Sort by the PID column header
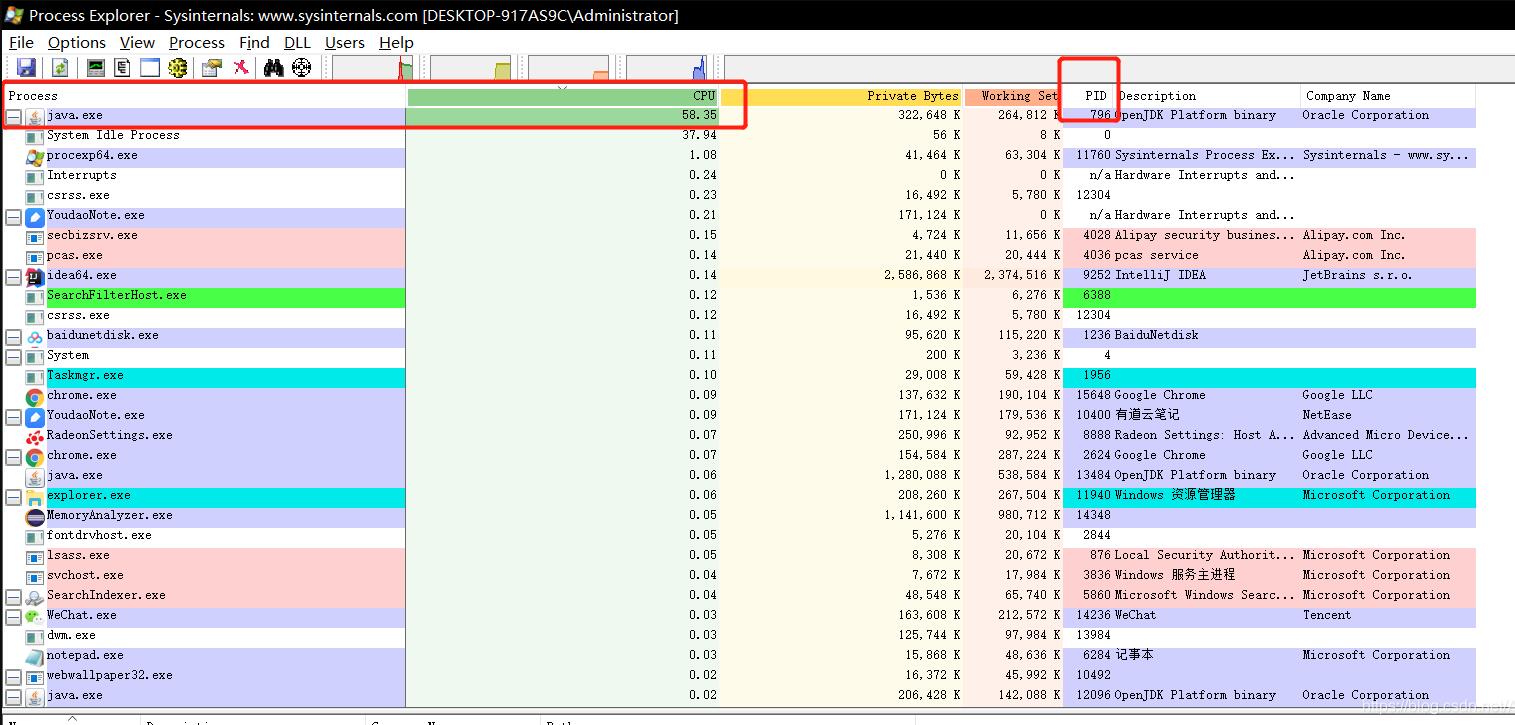 [x=1088, y=96]
